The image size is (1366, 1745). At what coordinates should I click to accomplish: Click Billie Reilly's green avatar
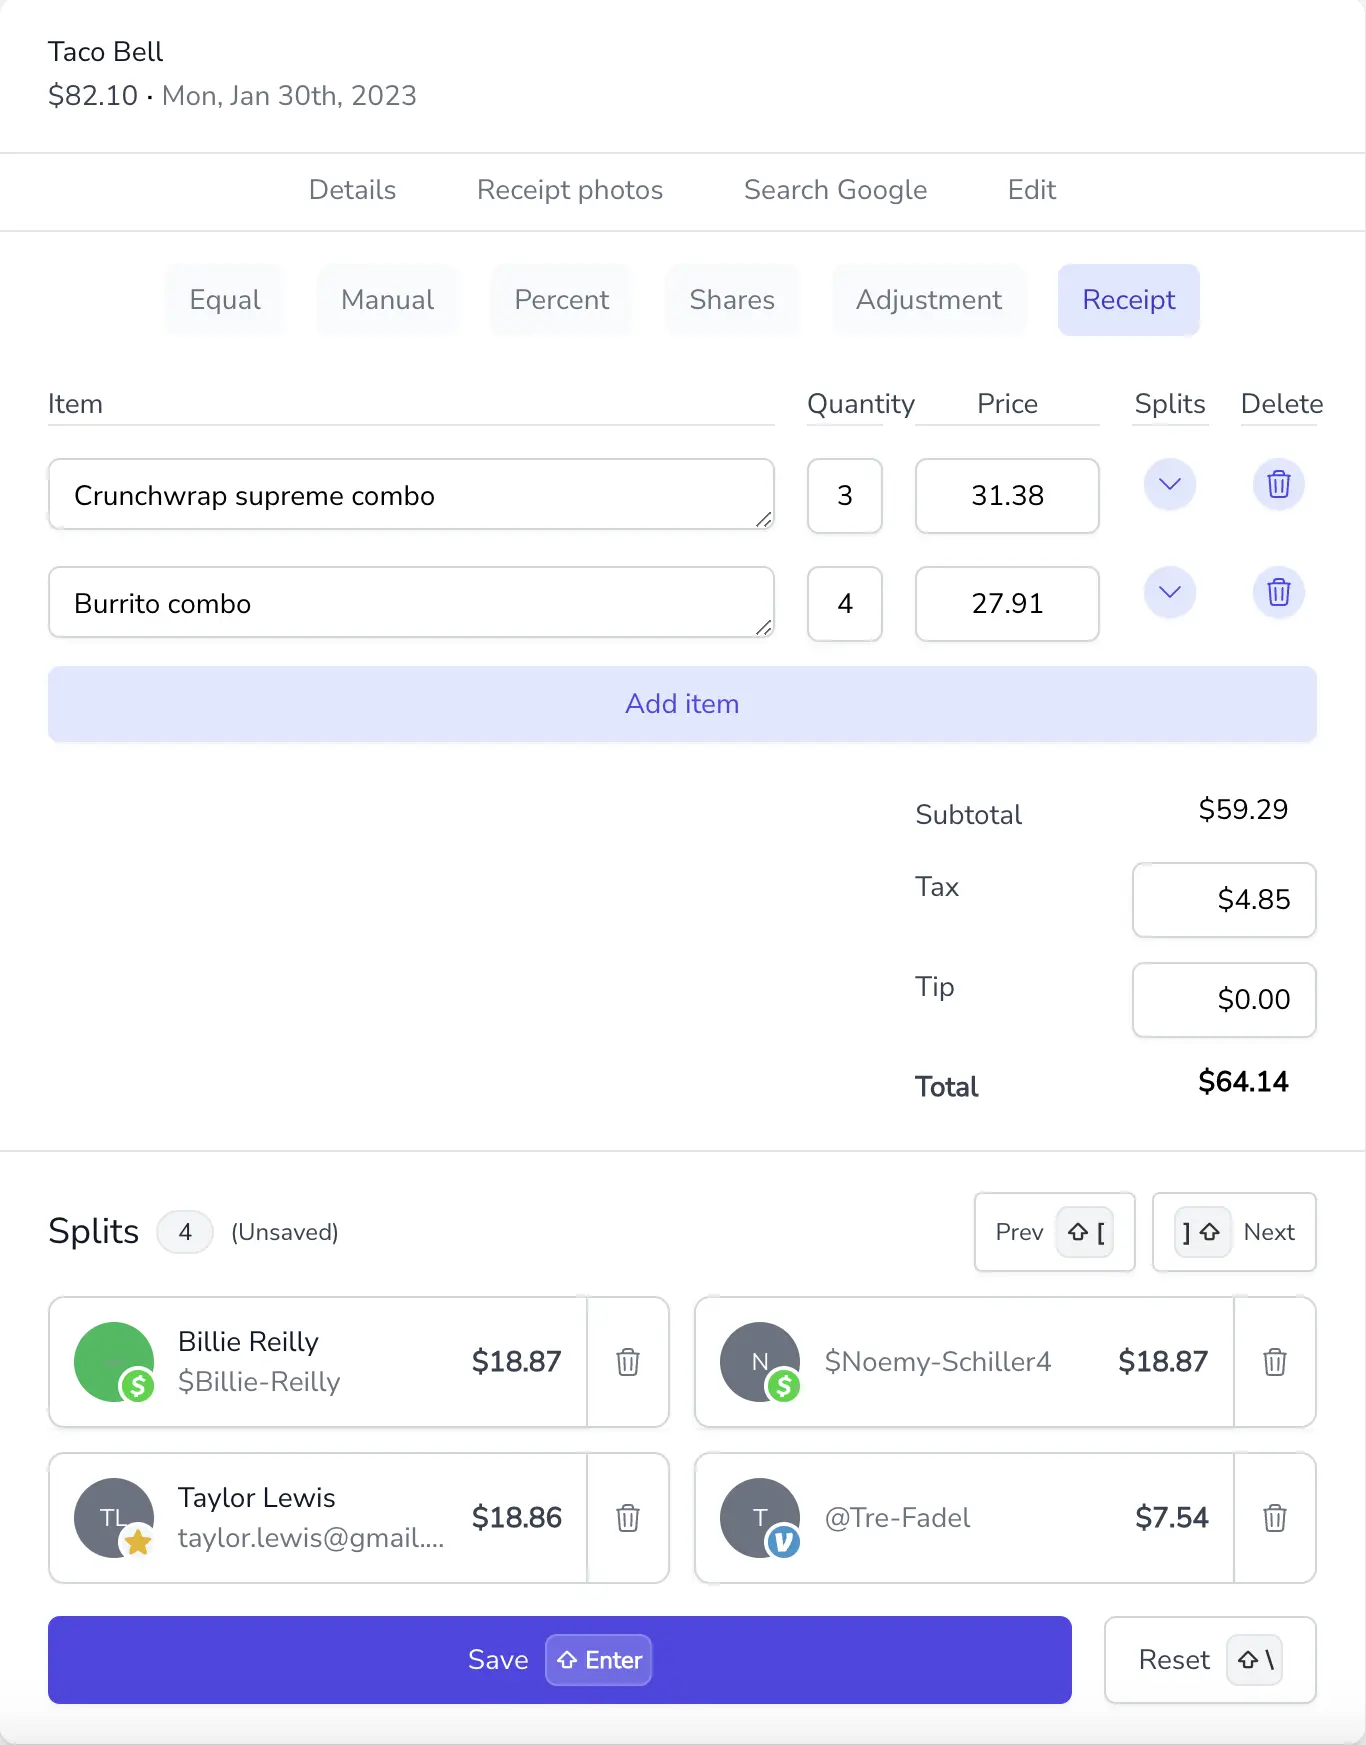[x=114, y=1362]
